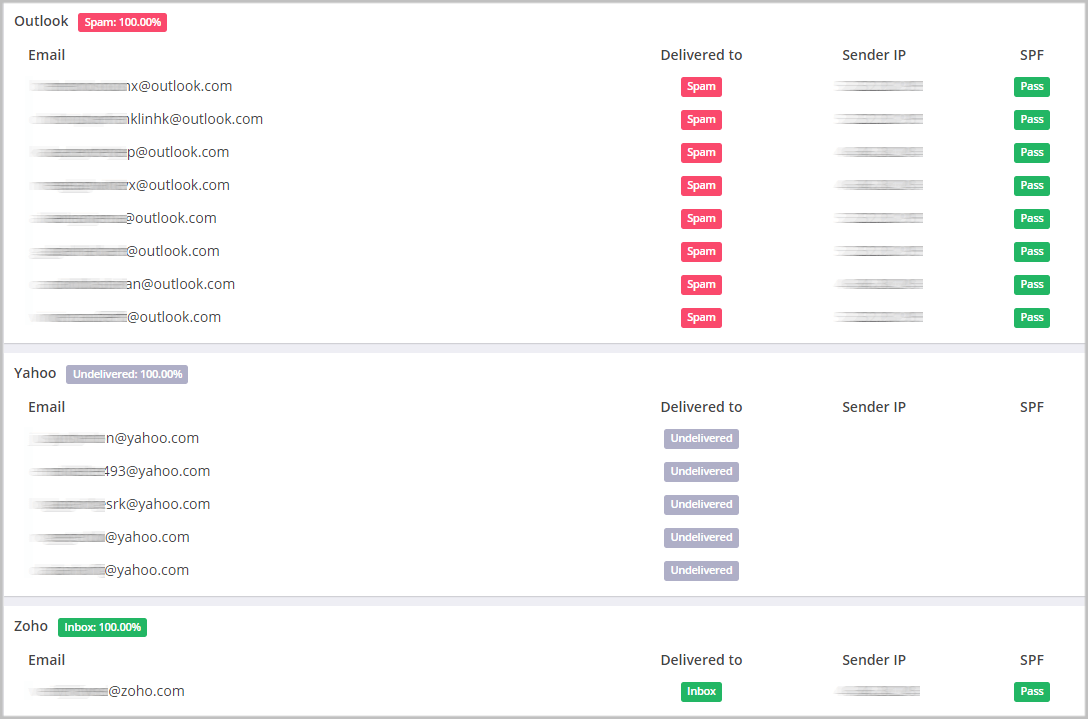Click the Undelivered badge for the n@yahoo.com address
1088x719 pixels.
701,438
